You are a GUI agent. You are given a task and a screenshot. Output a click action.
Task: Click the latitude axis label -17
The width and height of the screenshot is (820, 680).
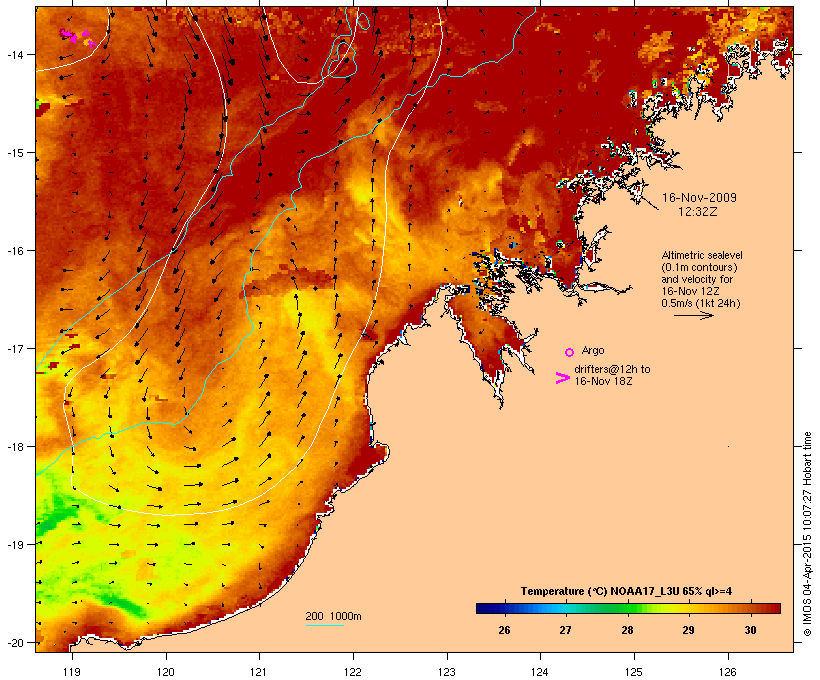tap(14, 348)
